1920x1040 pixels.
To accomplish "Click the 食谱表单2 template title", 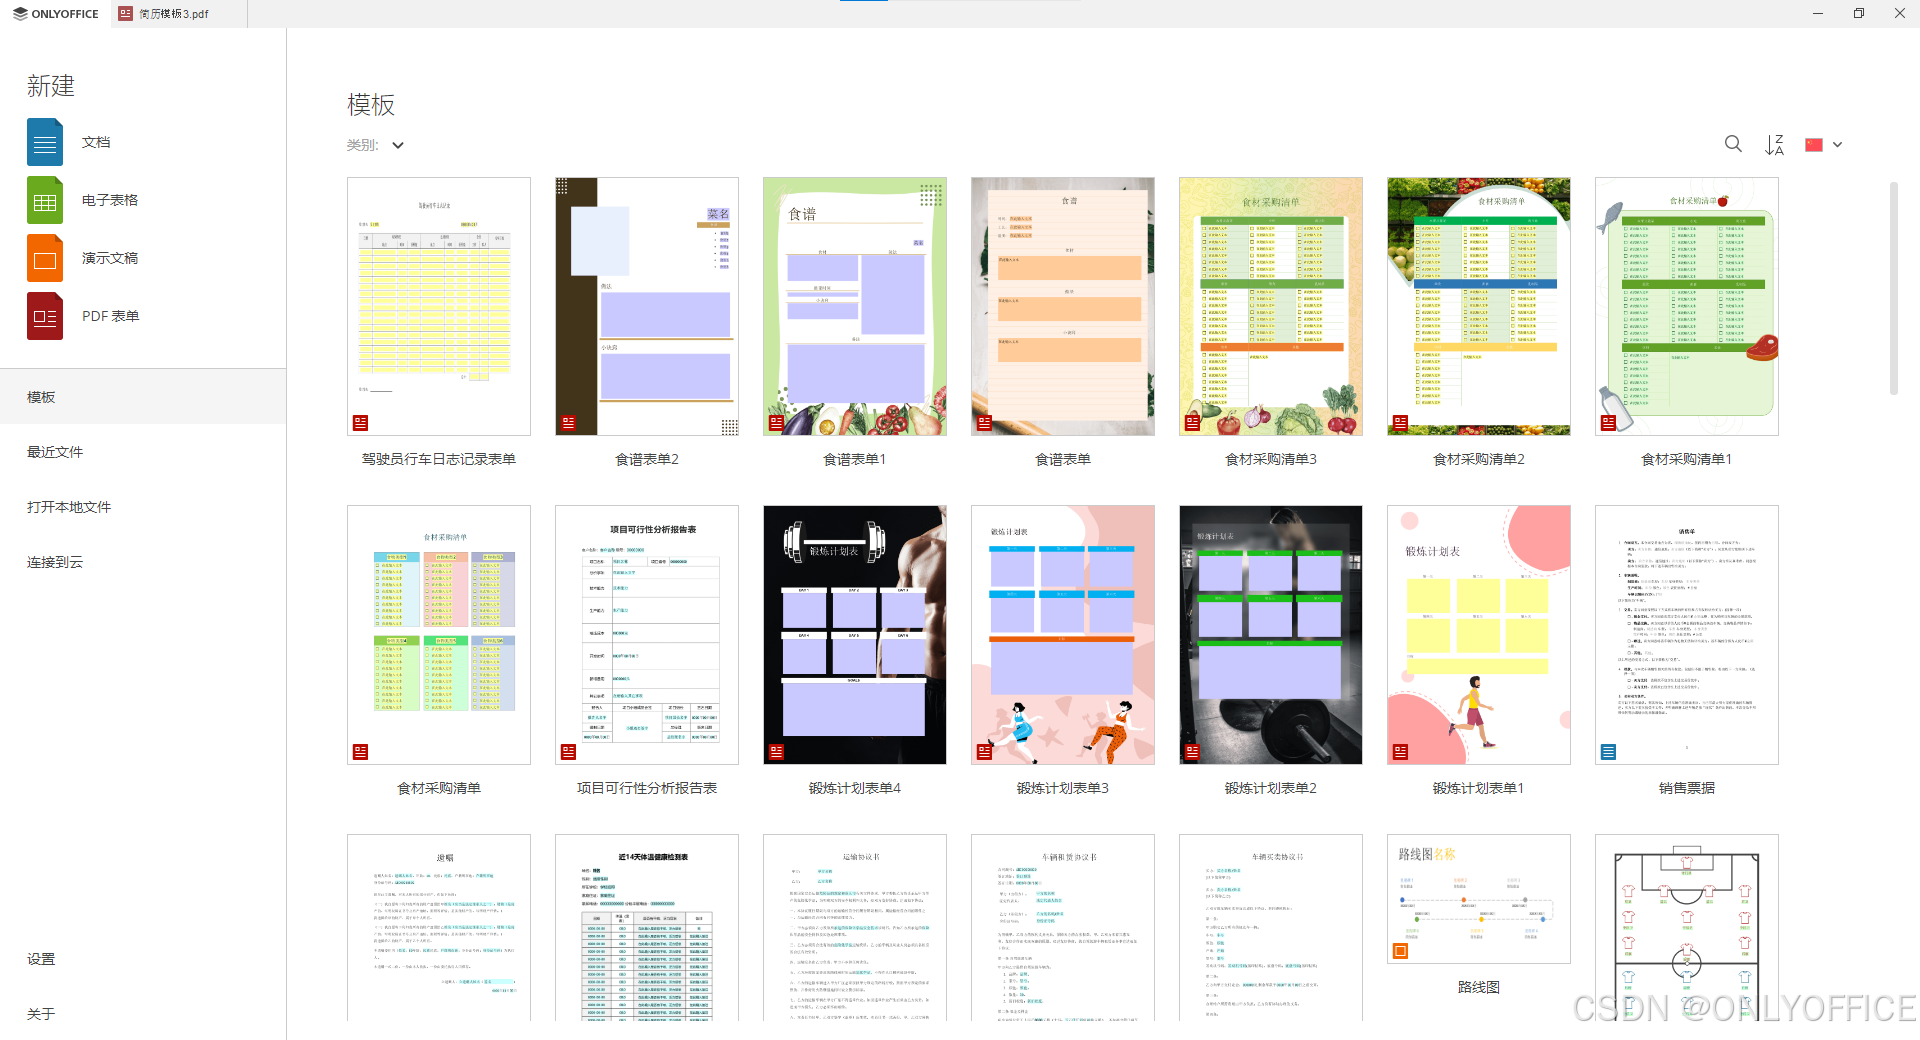I will click(647, 459).
